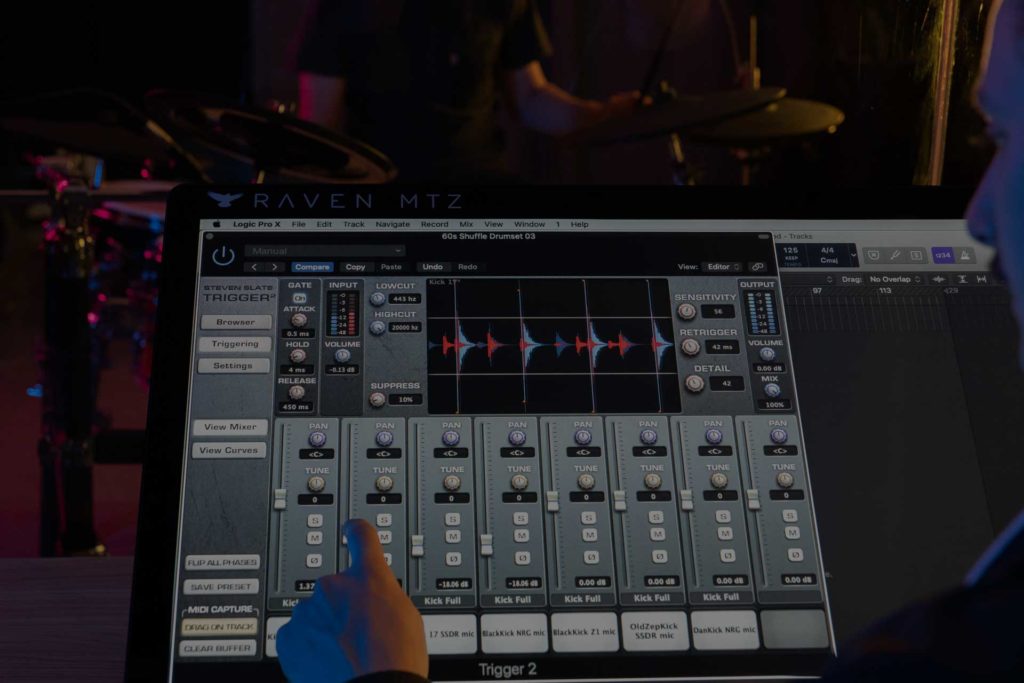The width and height of the screenshot is (1024, 683).
Task: Click the pencil icon in Logic's control bar
Action: [895, 255]
